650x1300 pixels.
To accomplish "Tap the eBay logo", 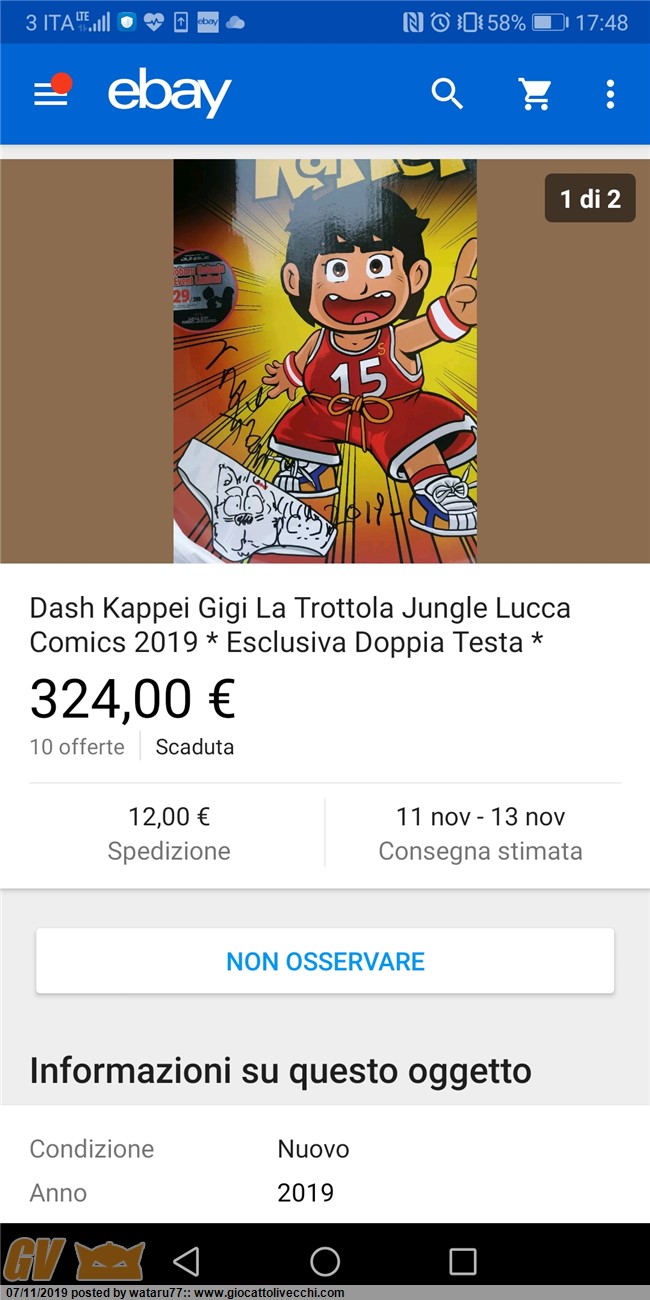I will [x=169, y=94].
